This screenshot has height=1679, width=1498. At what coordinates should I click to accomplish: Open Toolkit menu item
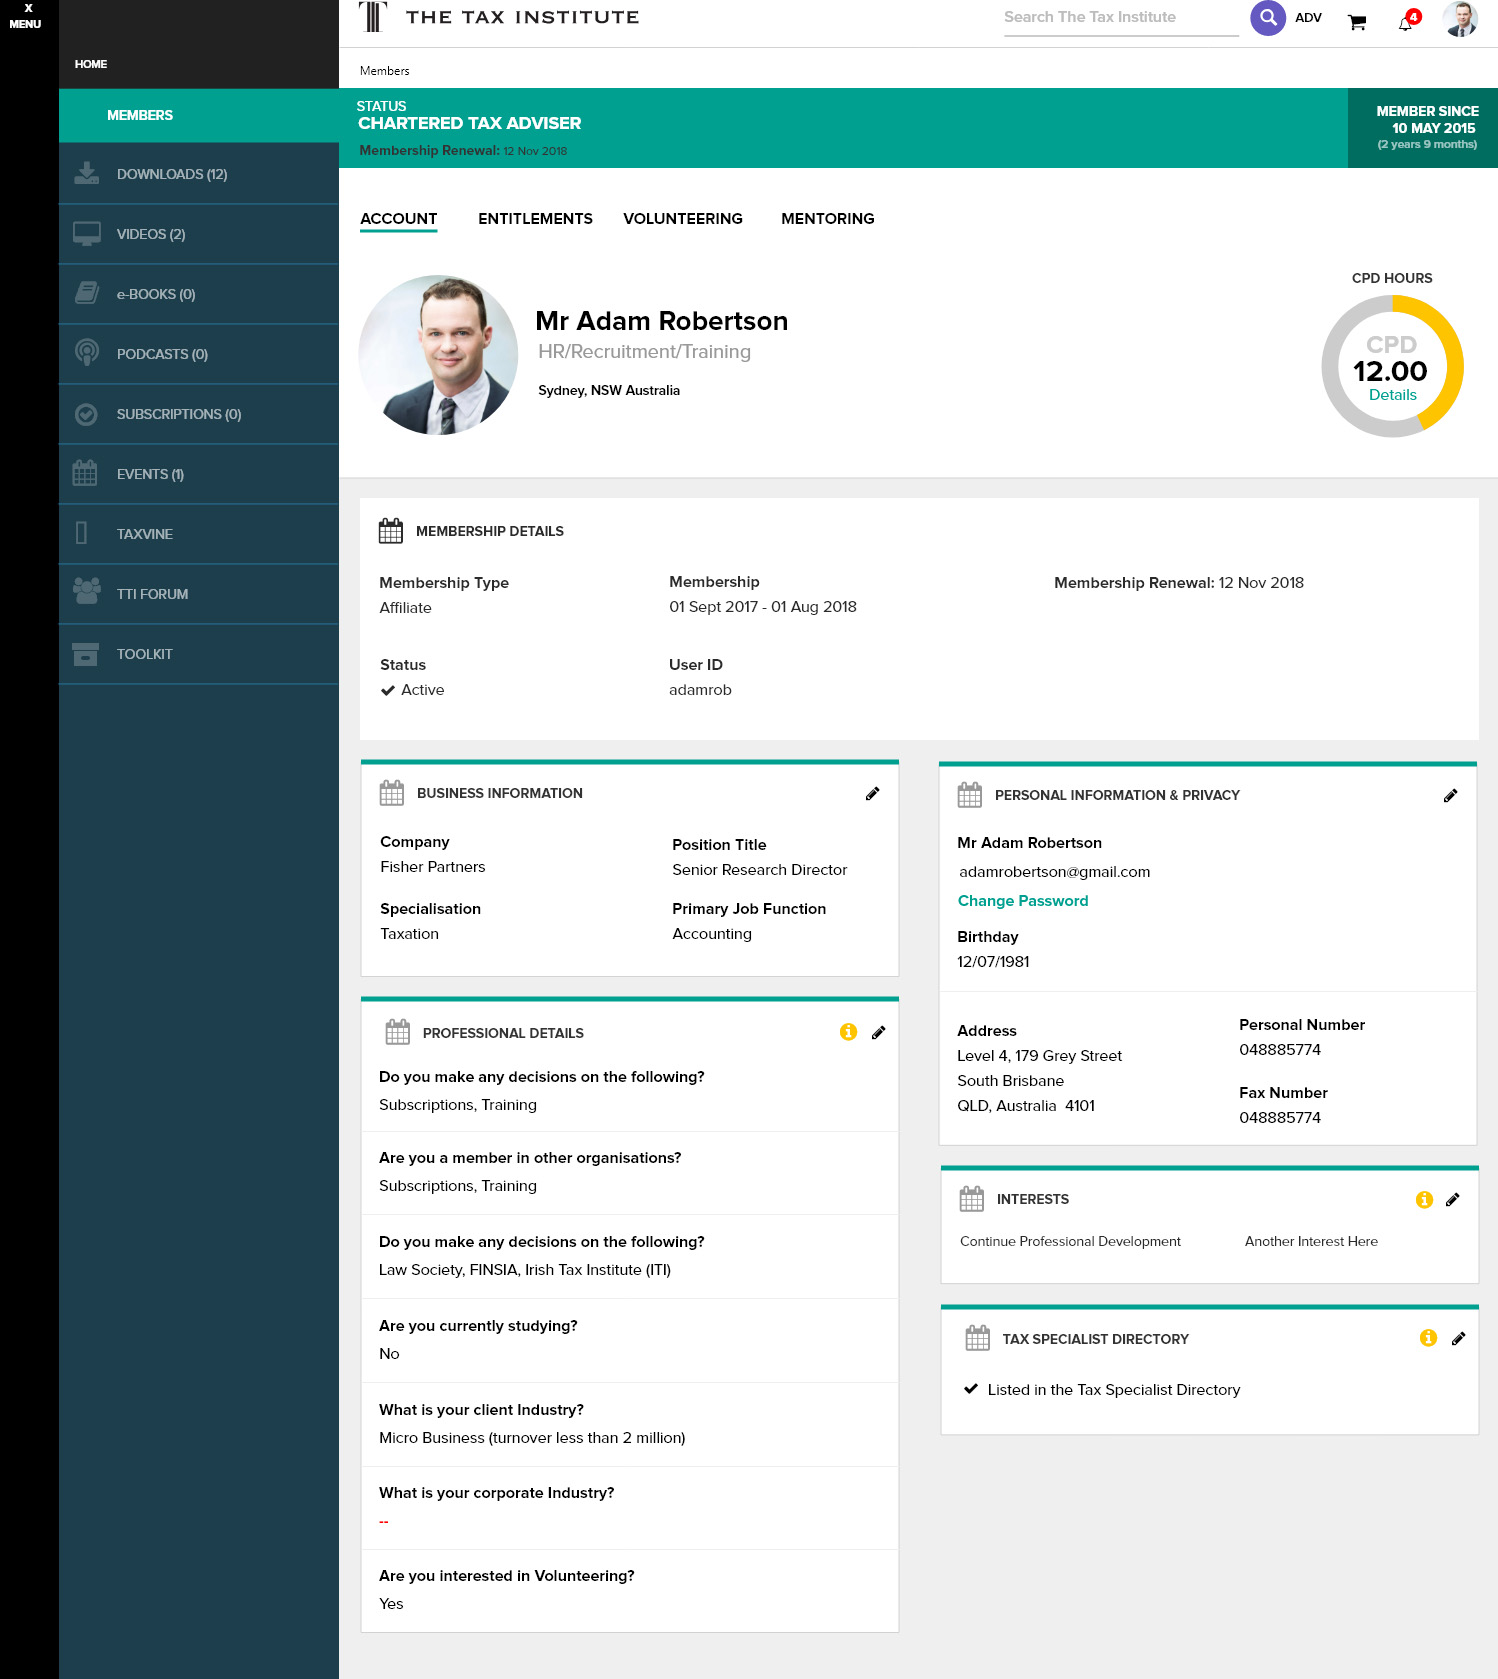pos(199,654)
